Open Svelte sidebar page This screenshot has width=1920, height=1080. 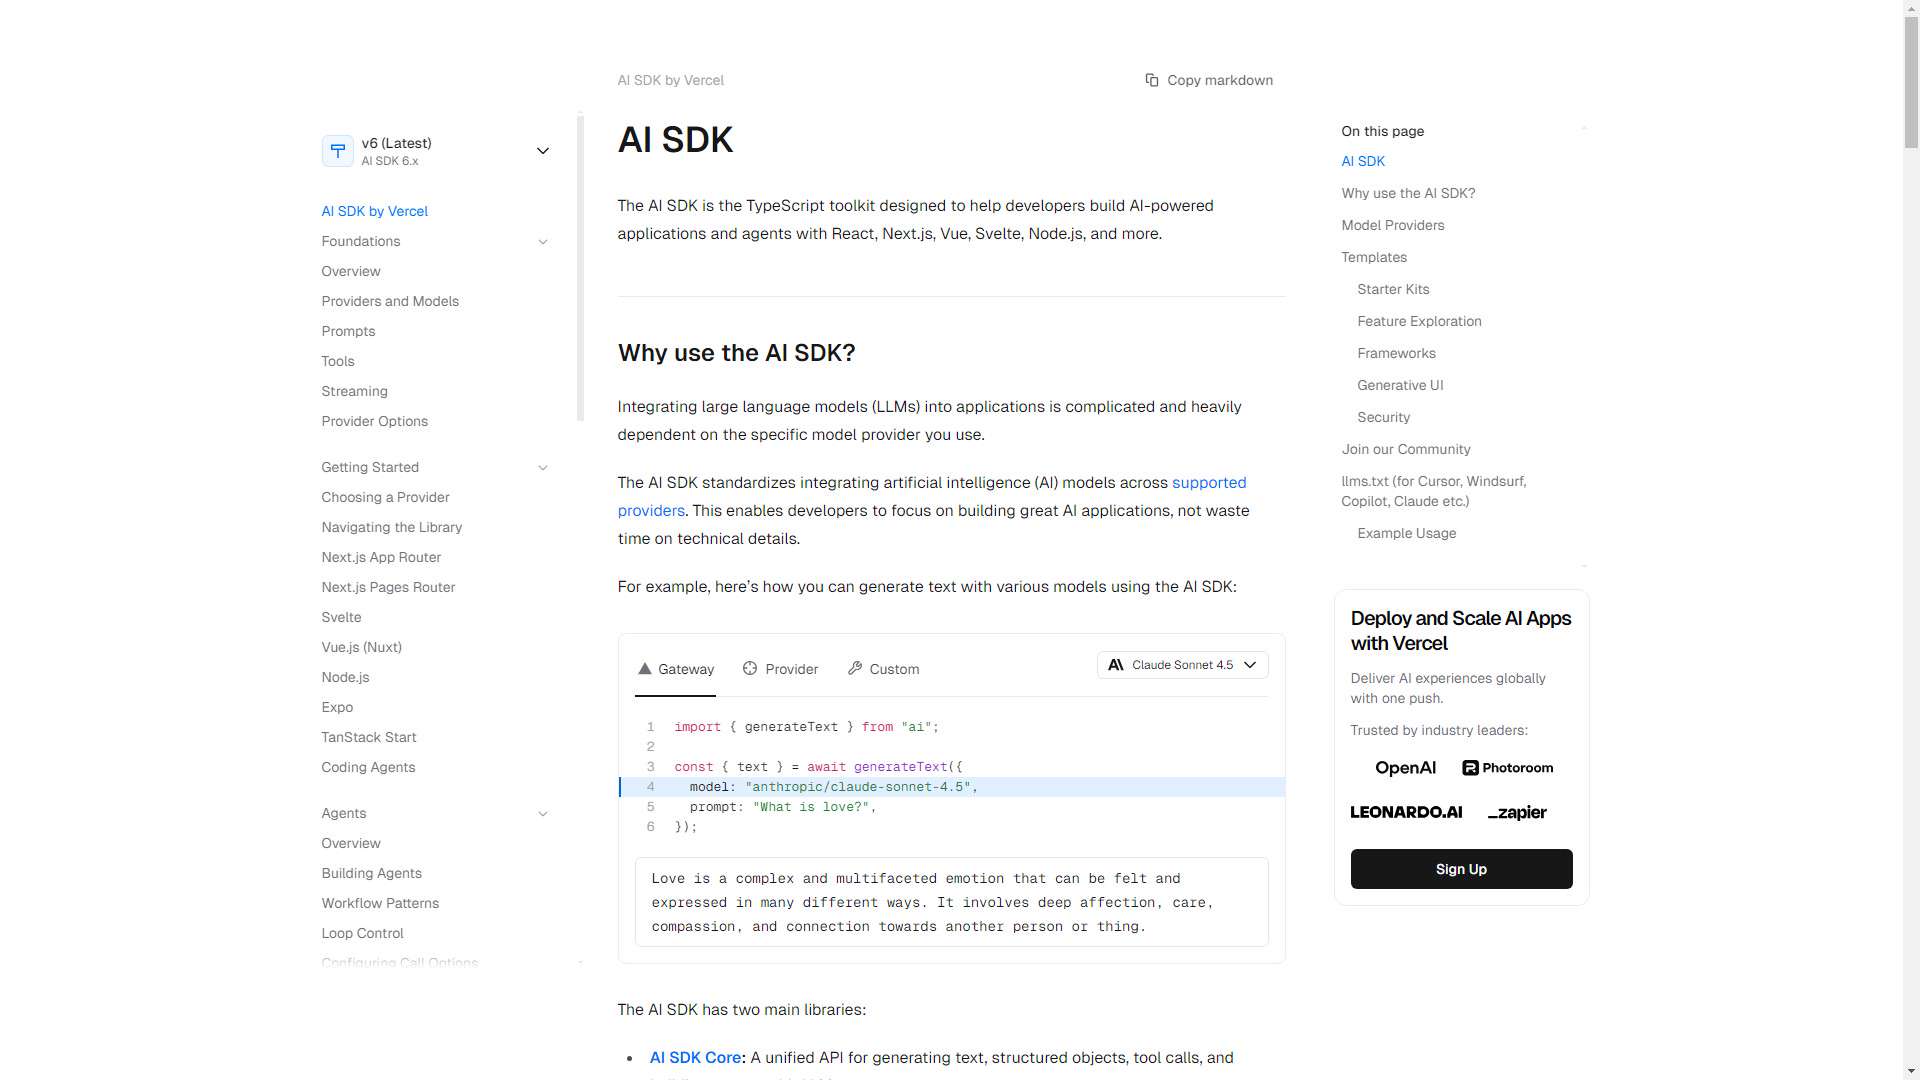pos(341,618)
